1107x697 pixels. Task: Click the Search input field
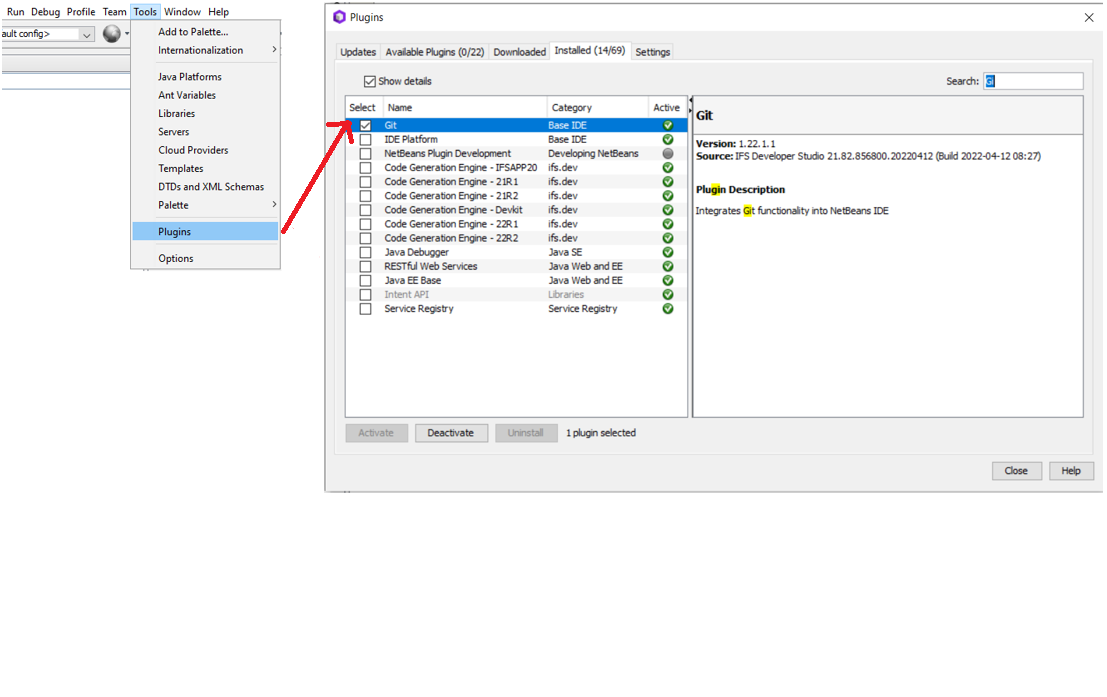click(x=1033, y=81)
